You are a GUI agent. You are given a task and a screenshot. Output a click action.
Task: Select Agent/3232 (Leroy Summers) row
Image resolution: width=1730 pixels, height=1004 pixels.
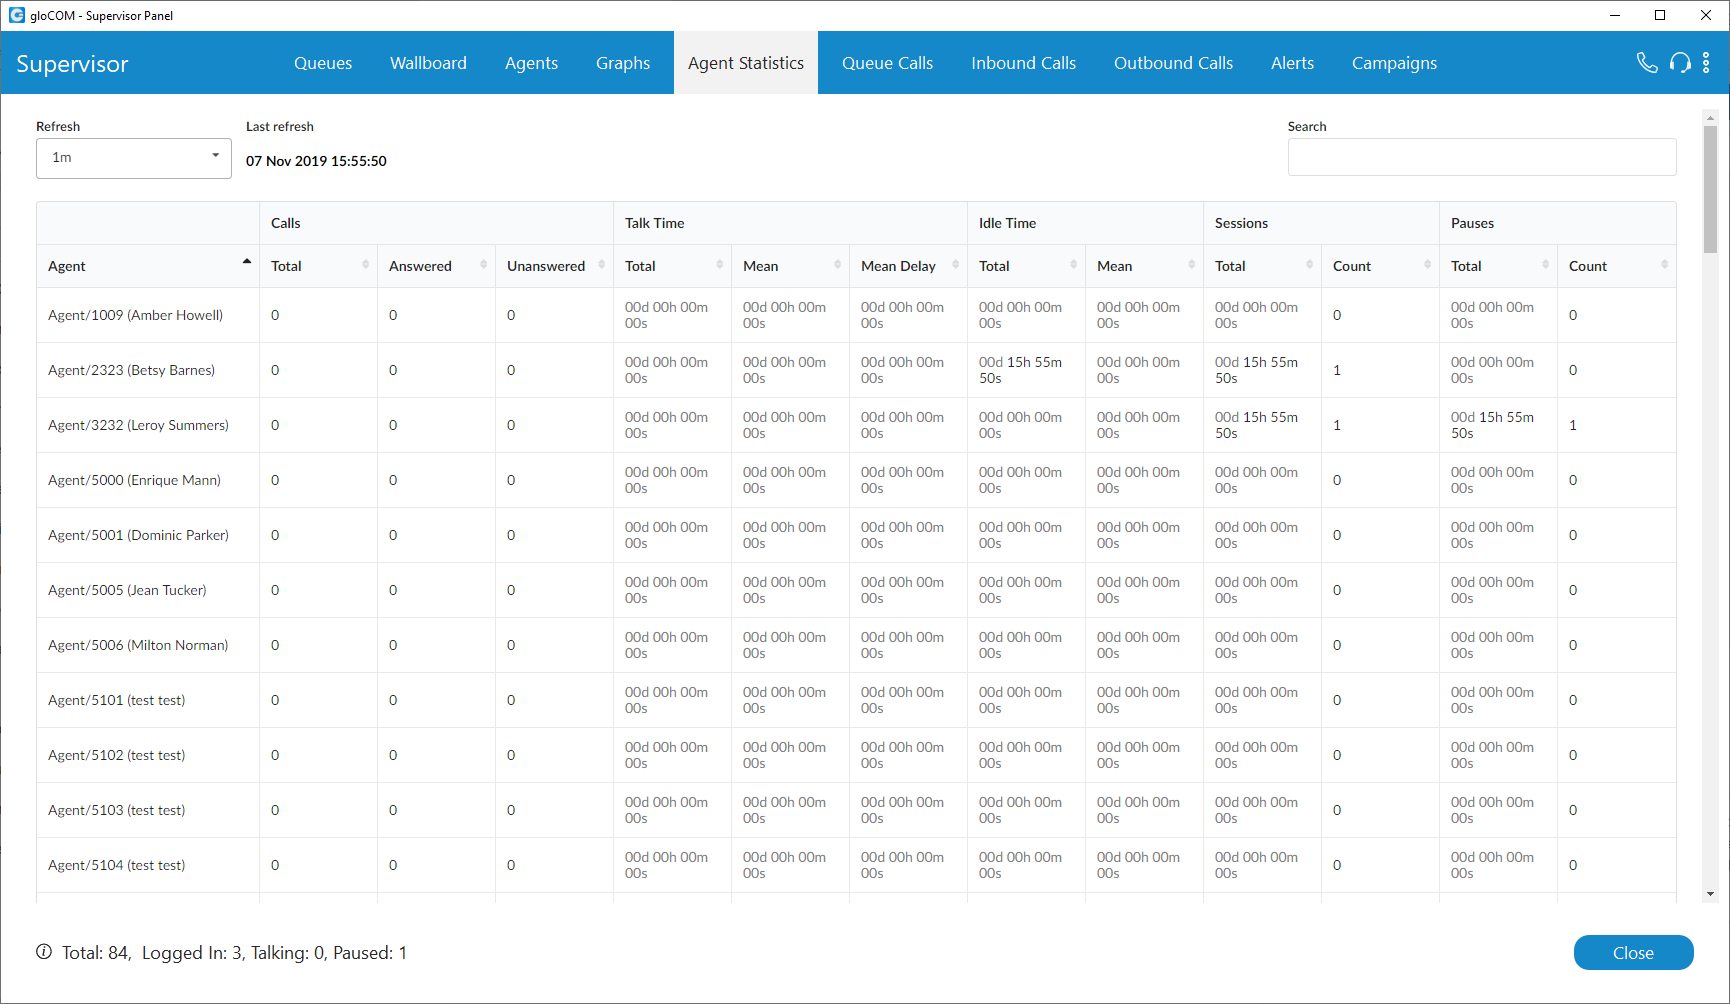point(138,425)
